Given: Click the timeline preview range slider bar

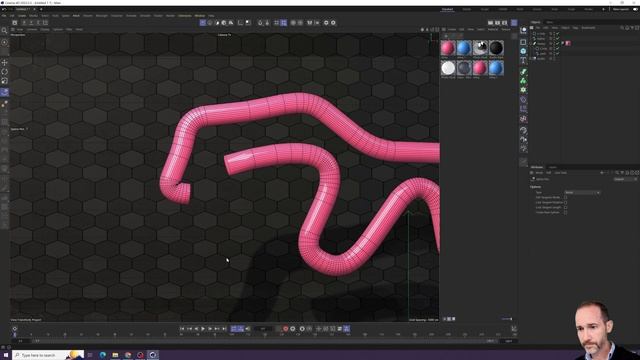Looking at the screenshot, I should click(265, 341).
